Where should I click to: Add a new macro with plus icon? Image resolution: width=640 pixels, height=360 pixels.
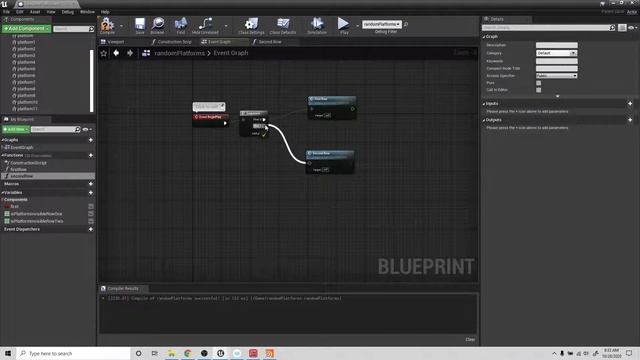pyautogui.click(x=91, y=184)
